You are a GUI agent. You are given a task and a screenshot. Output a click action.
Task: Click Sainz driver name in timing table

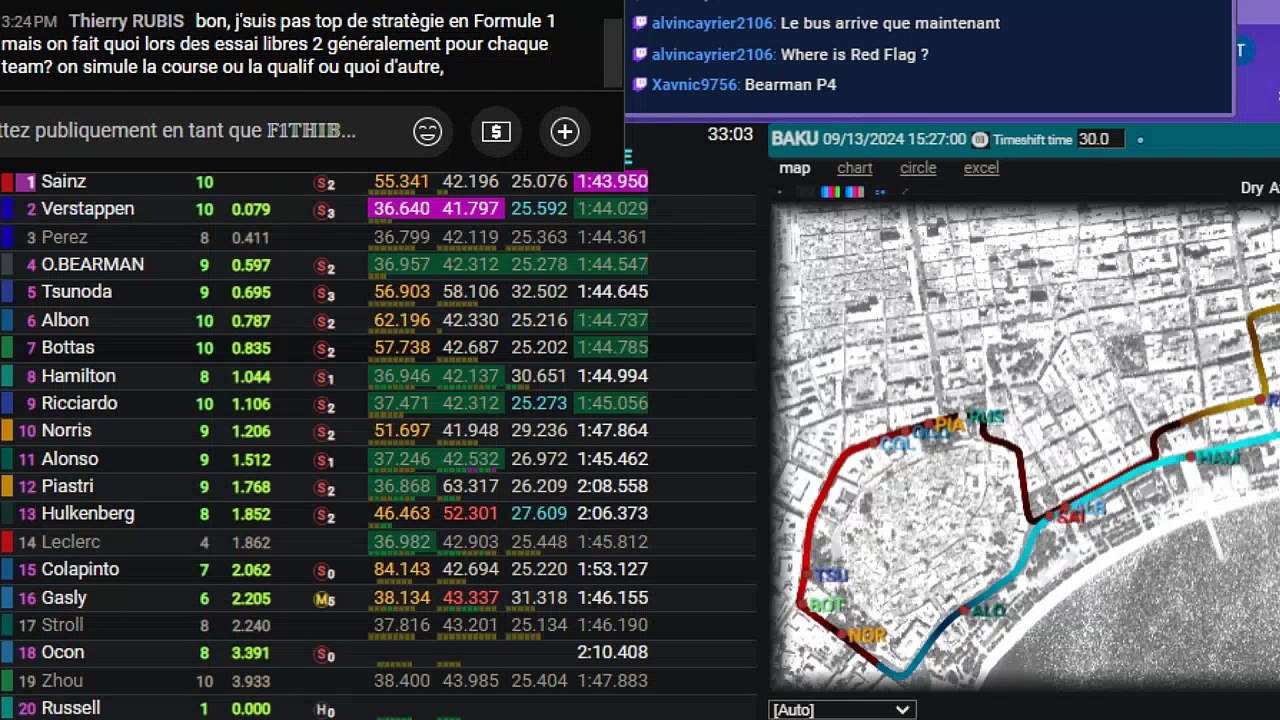pyautogui.click(x=63, y=182)
